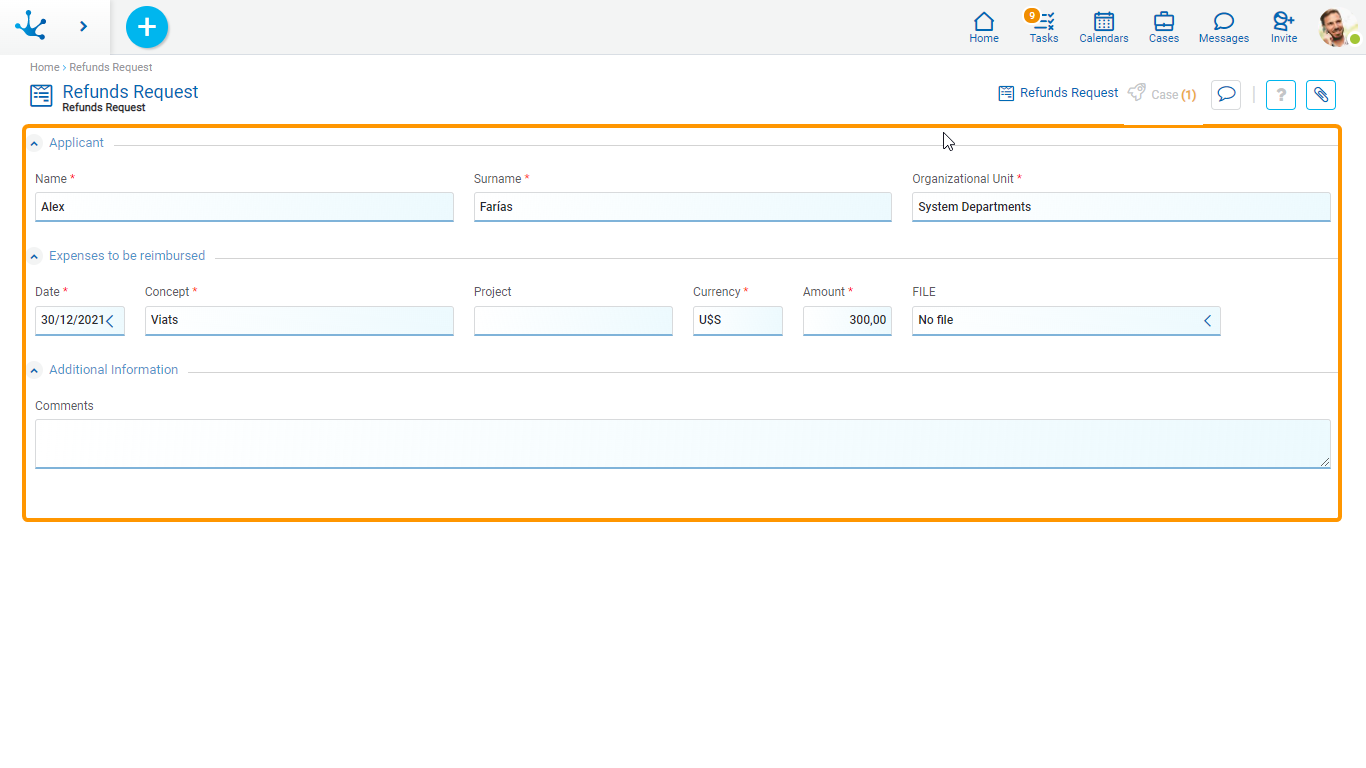
Task: Click the help question mark button
Action: pyautogui.click(x=1281, y=95)
